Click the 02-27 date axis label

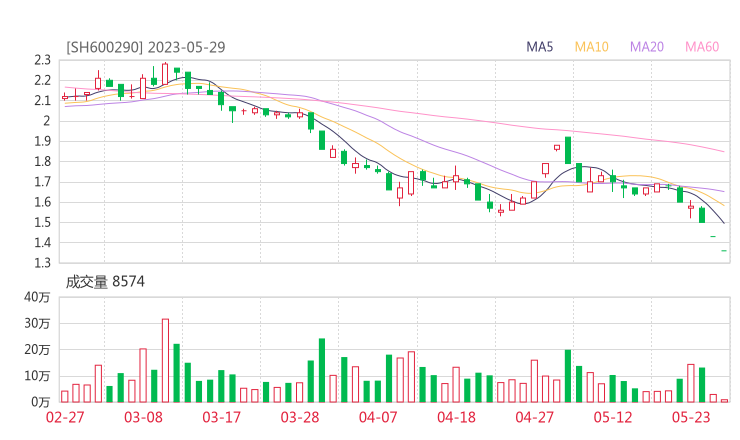65,417
